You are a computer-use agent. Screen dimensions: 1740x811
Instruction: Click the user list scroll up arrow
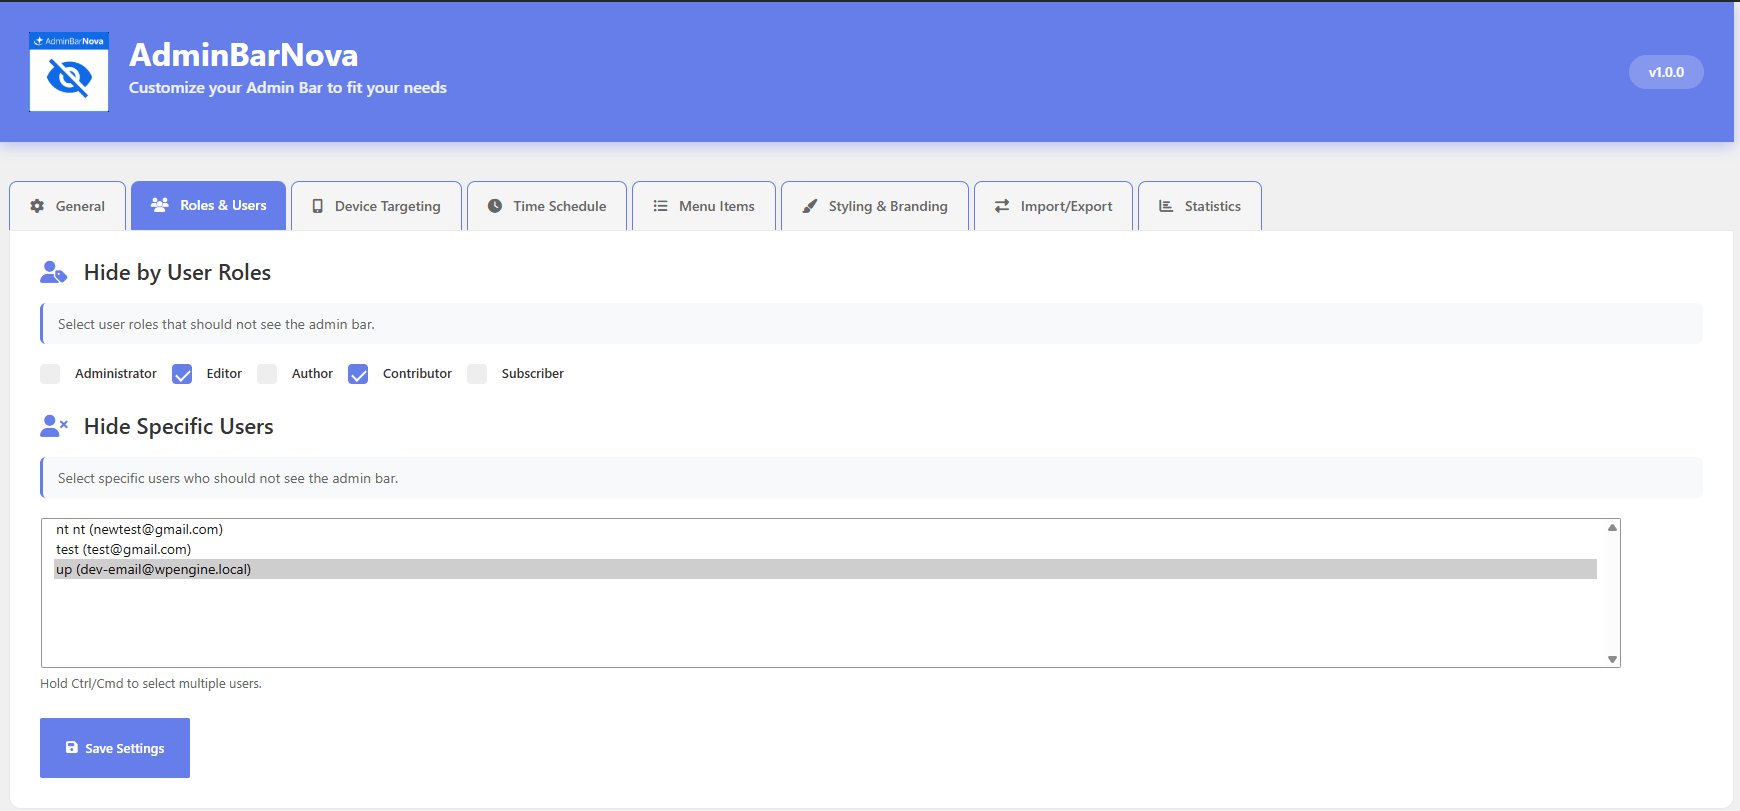[x=1612, y=527]
